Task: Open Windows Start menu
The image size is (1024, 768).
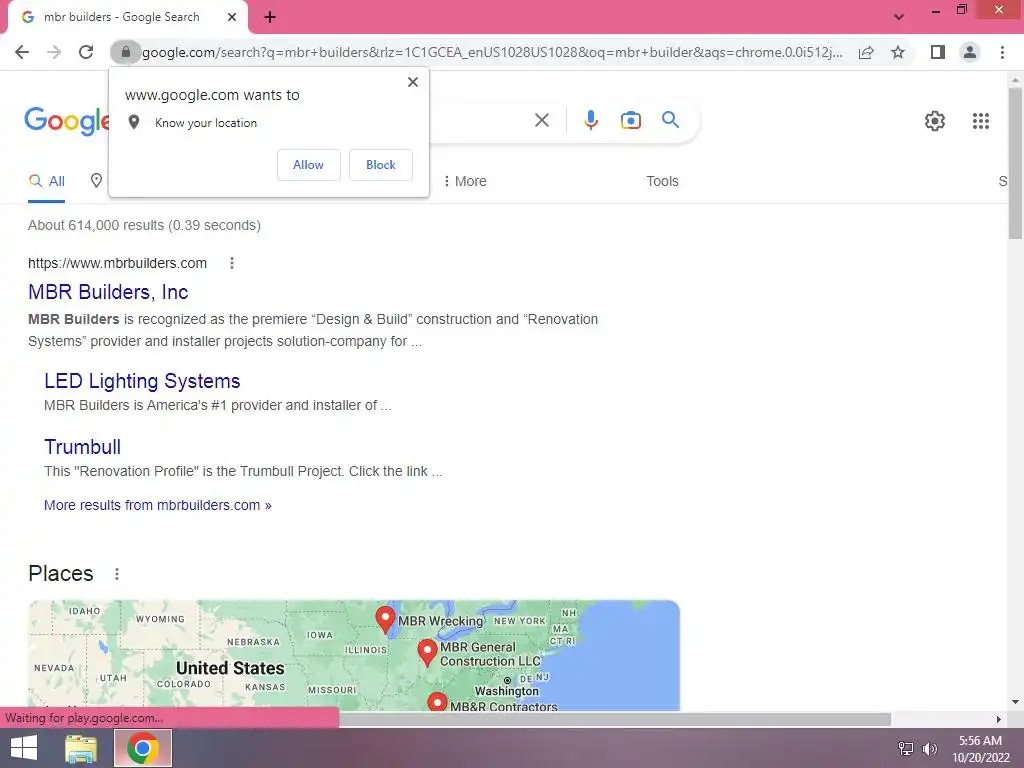Action: tap(24, 748)
